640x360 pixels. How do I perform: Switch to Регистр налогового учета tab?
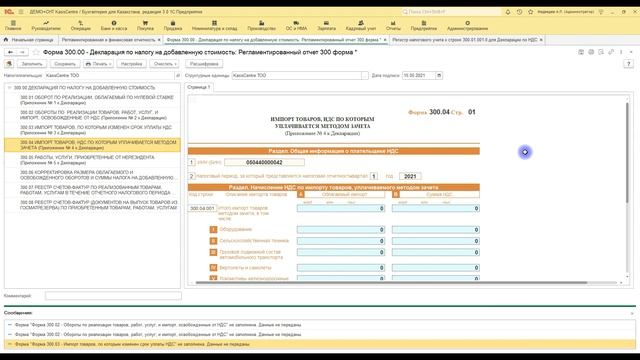pyautogui.click(x=465, y=40)
